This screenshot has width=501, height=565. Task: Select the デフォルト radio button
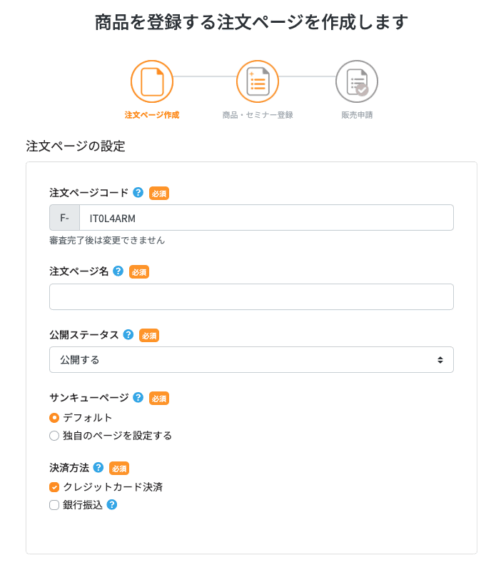coord(54,418)
